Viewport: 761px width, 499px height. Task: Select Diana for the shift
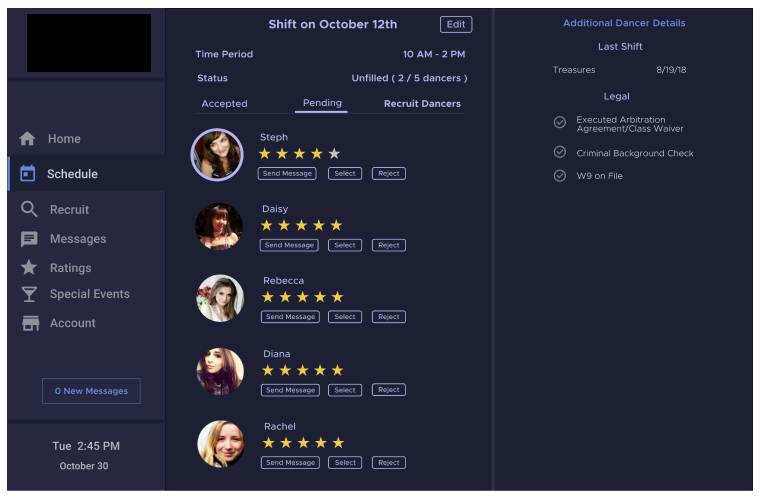(x=345, y=390)
